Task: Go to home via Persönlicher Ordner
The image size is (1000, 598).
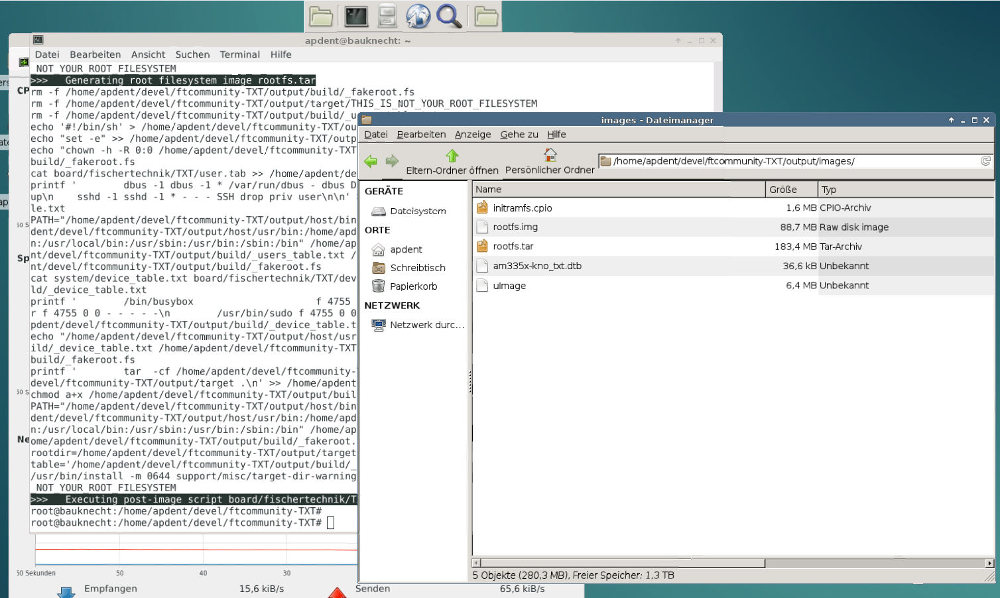Action: [x=549, y=162]
